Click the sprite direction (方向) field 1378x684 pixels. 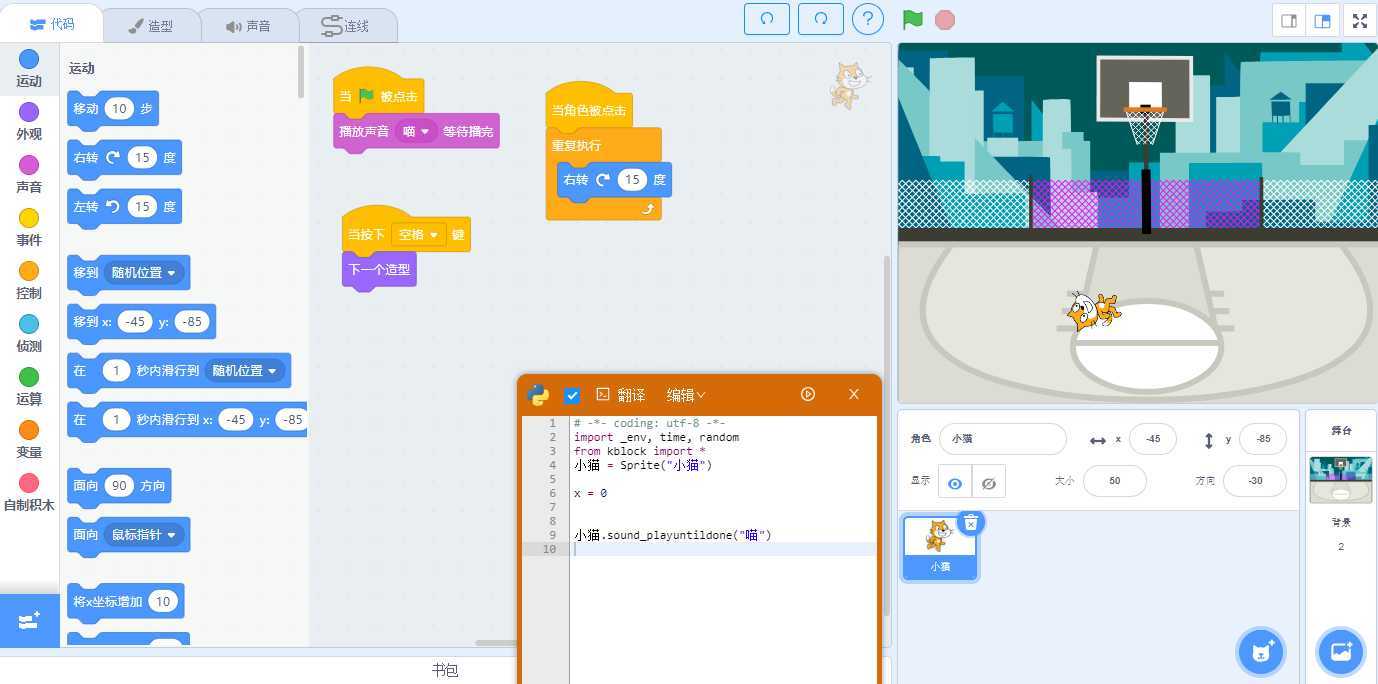(1255, 481)
